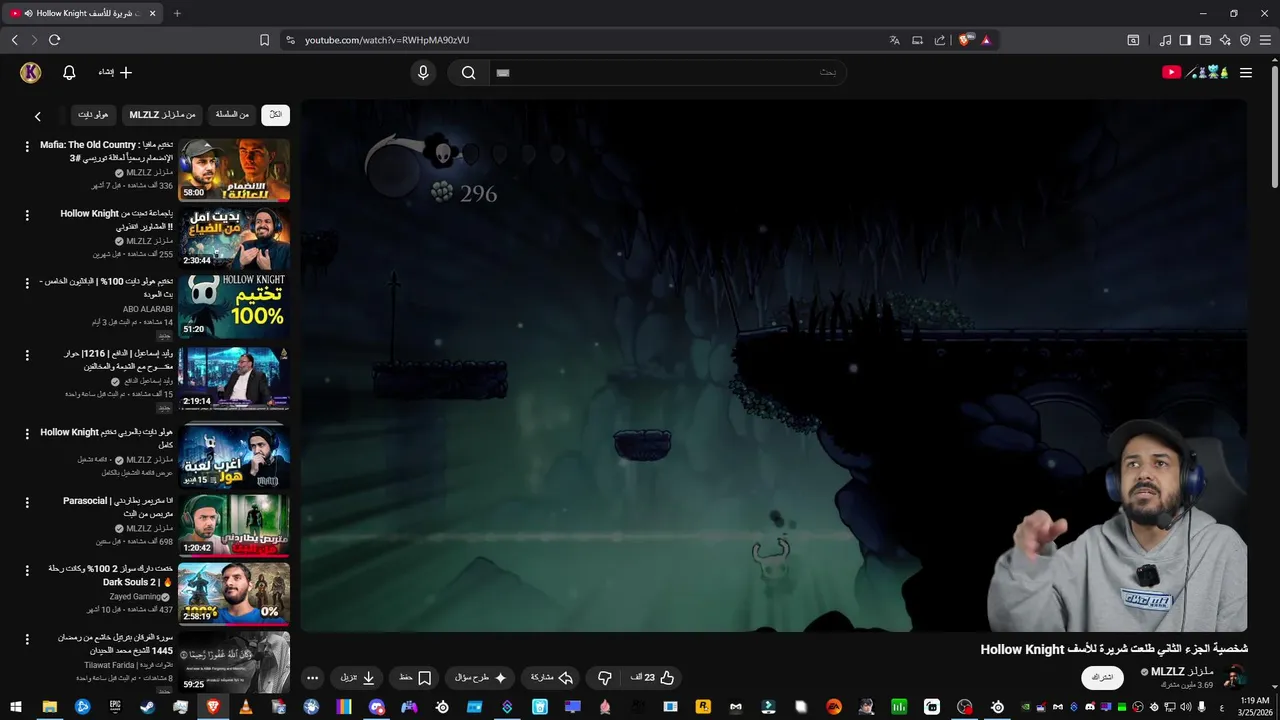The height and width of the screenshot is (720, 1280).
Task: Open the Hollow Knight 100% video thumbnail
Action: point(234,307)
